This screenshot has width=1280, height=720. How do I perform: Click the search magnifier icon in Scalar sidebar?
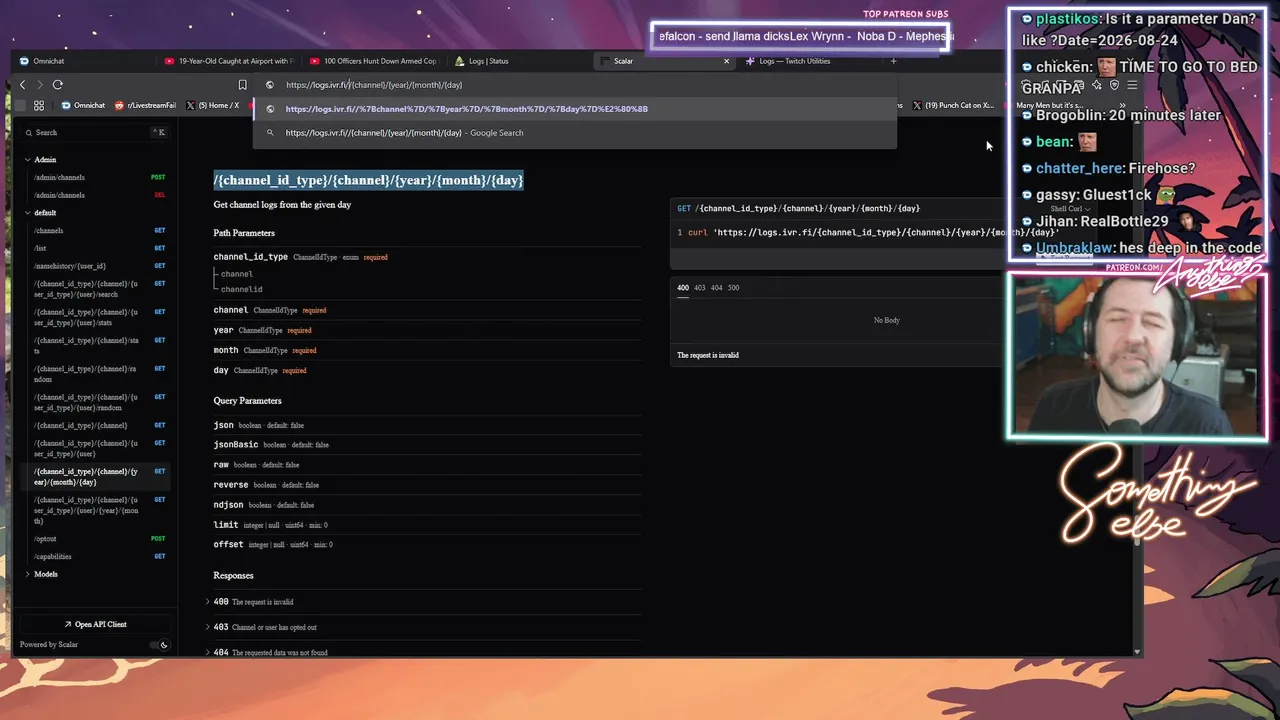28,132
